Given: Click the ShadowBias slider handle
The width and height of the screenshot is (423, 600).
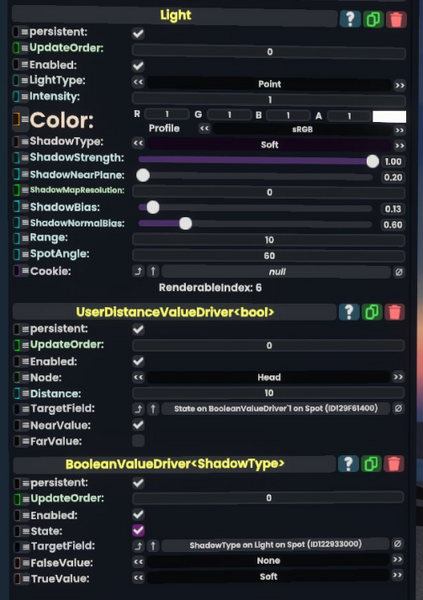Looking at the screenshot, I should [x=153, y=207].
